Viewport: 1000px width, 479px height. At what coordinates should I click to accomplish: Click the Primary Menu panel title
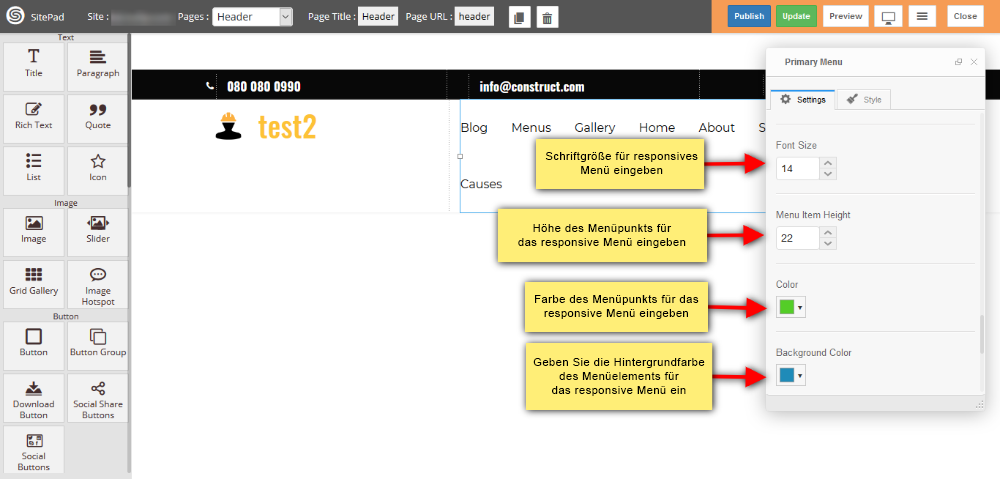813,62
